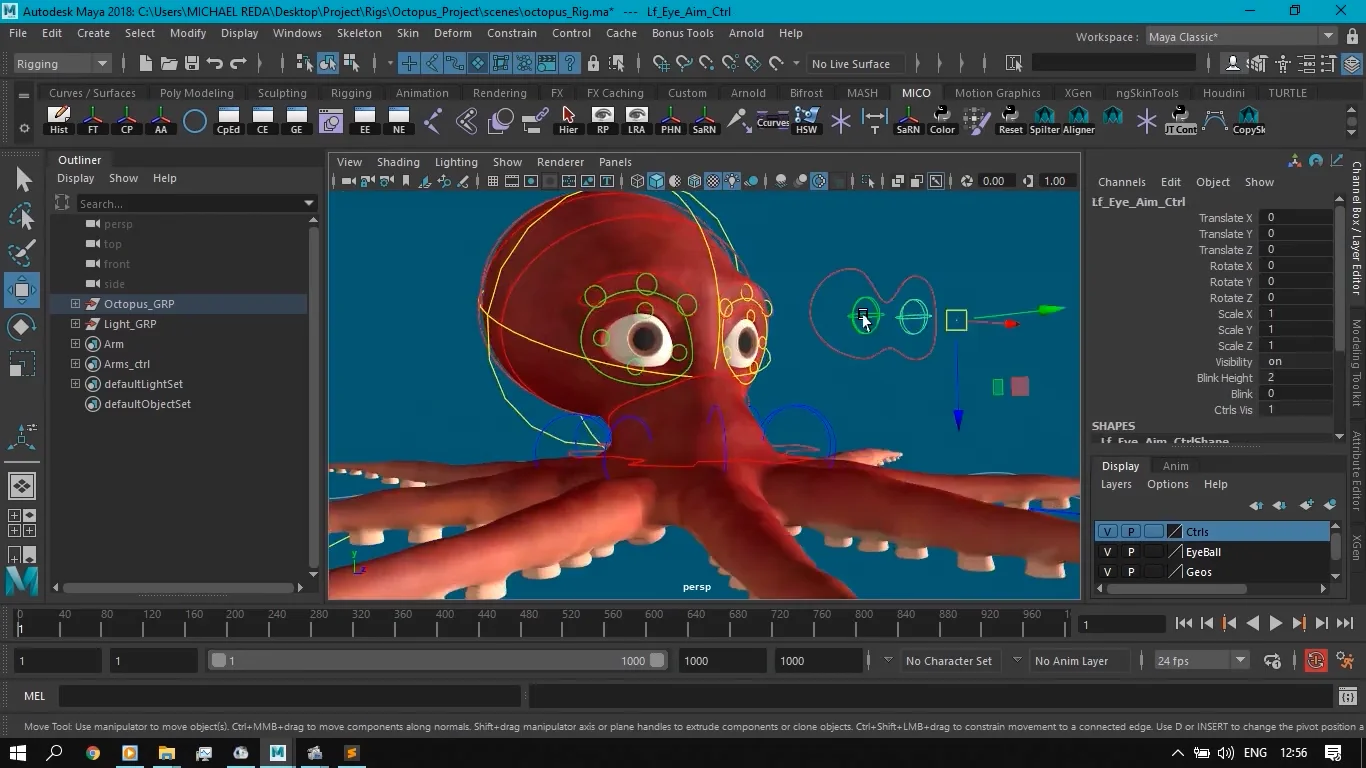
Task: Open the viewport Shading menu
Action: point(398,162)
